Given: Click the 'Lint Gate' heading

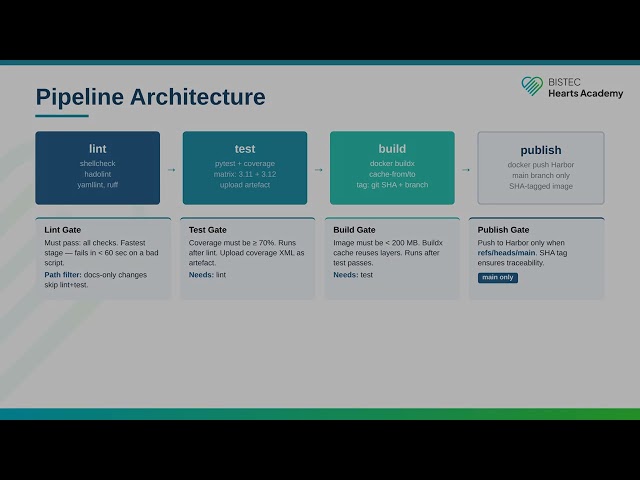Looking at the screenshot, I should (x=62, y=230).
